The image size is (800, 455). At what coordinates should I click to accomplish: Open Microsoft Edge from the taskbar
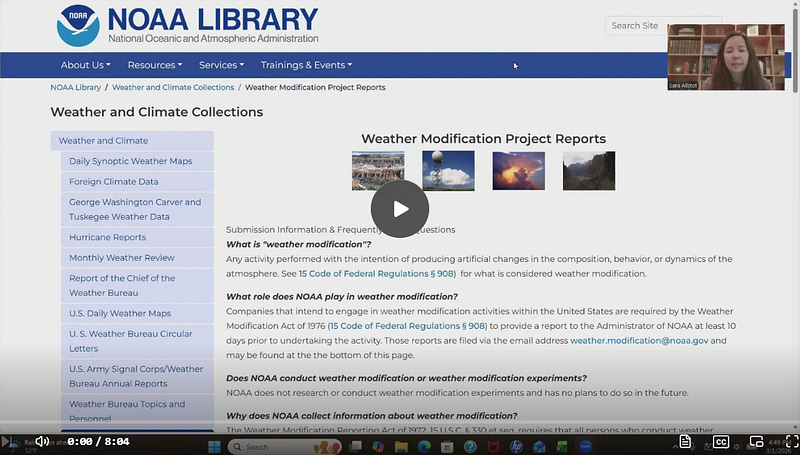click(x=424, y=447)
